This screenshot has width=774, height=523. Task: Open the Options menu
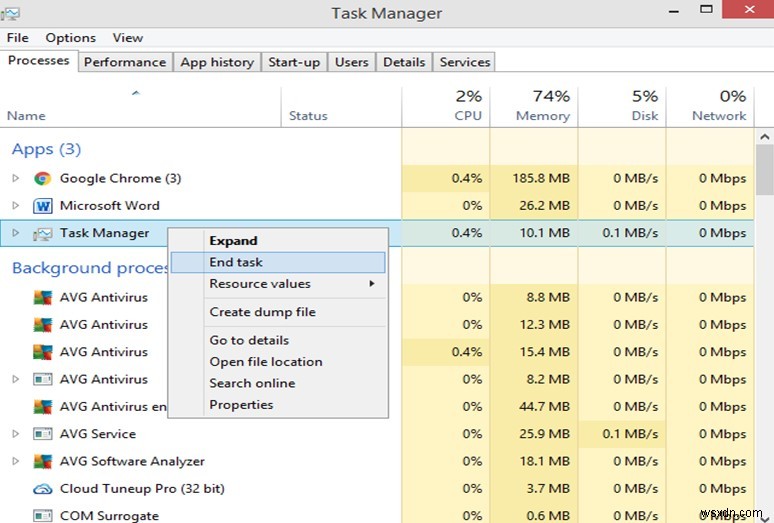point(71,38)
